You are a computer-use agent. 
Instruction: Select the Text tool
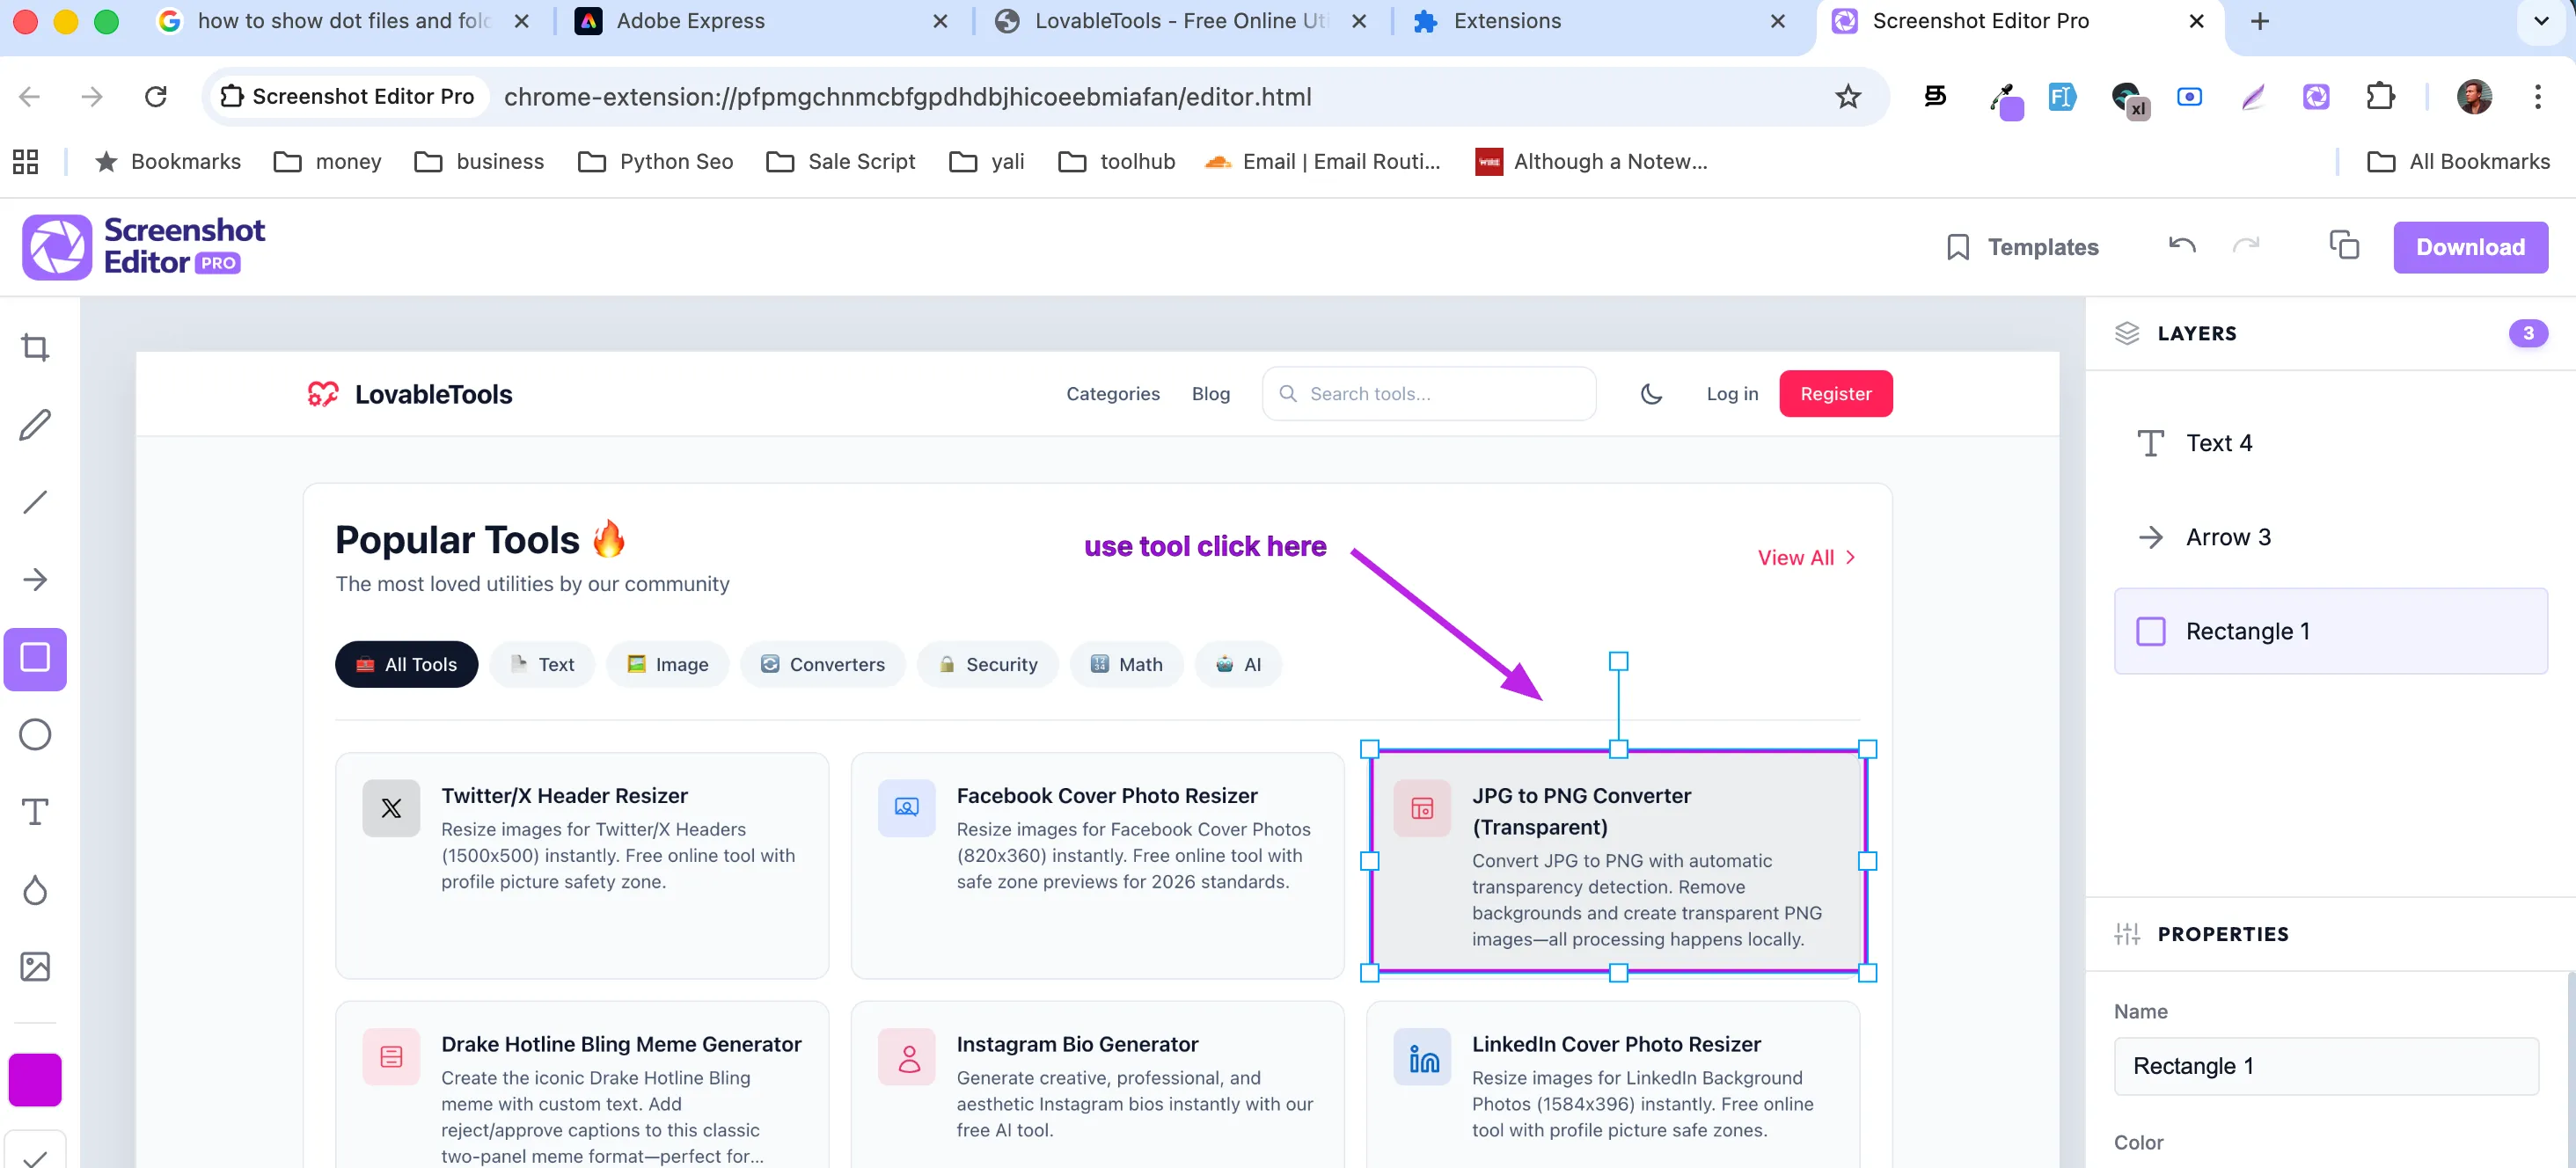tap(35, 812)
